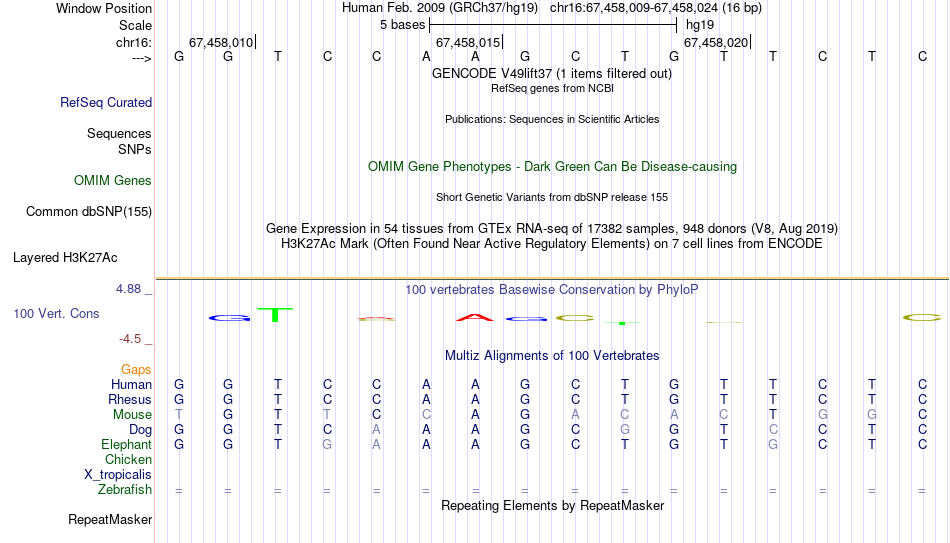Select the chr16: label
The width and height of the screenshot is (950, 543).
coord(134,42)
